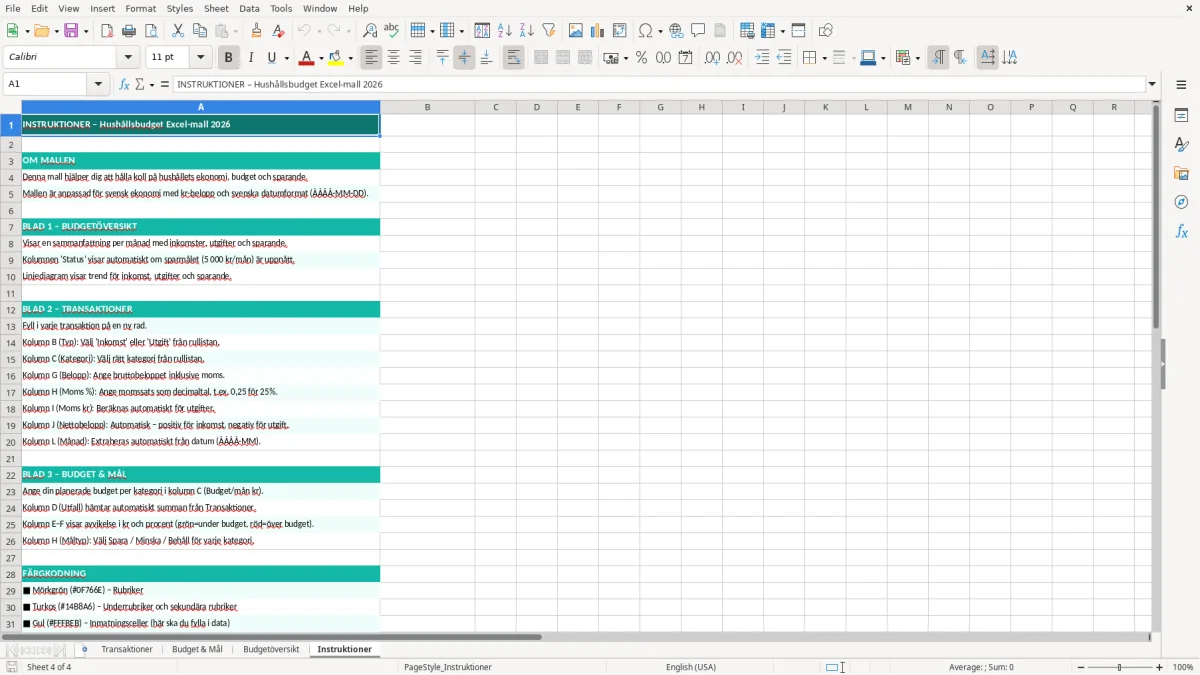Screen dimensions: 1200x675
Task: Open Find & Replace
Action: tap(370, 31)
